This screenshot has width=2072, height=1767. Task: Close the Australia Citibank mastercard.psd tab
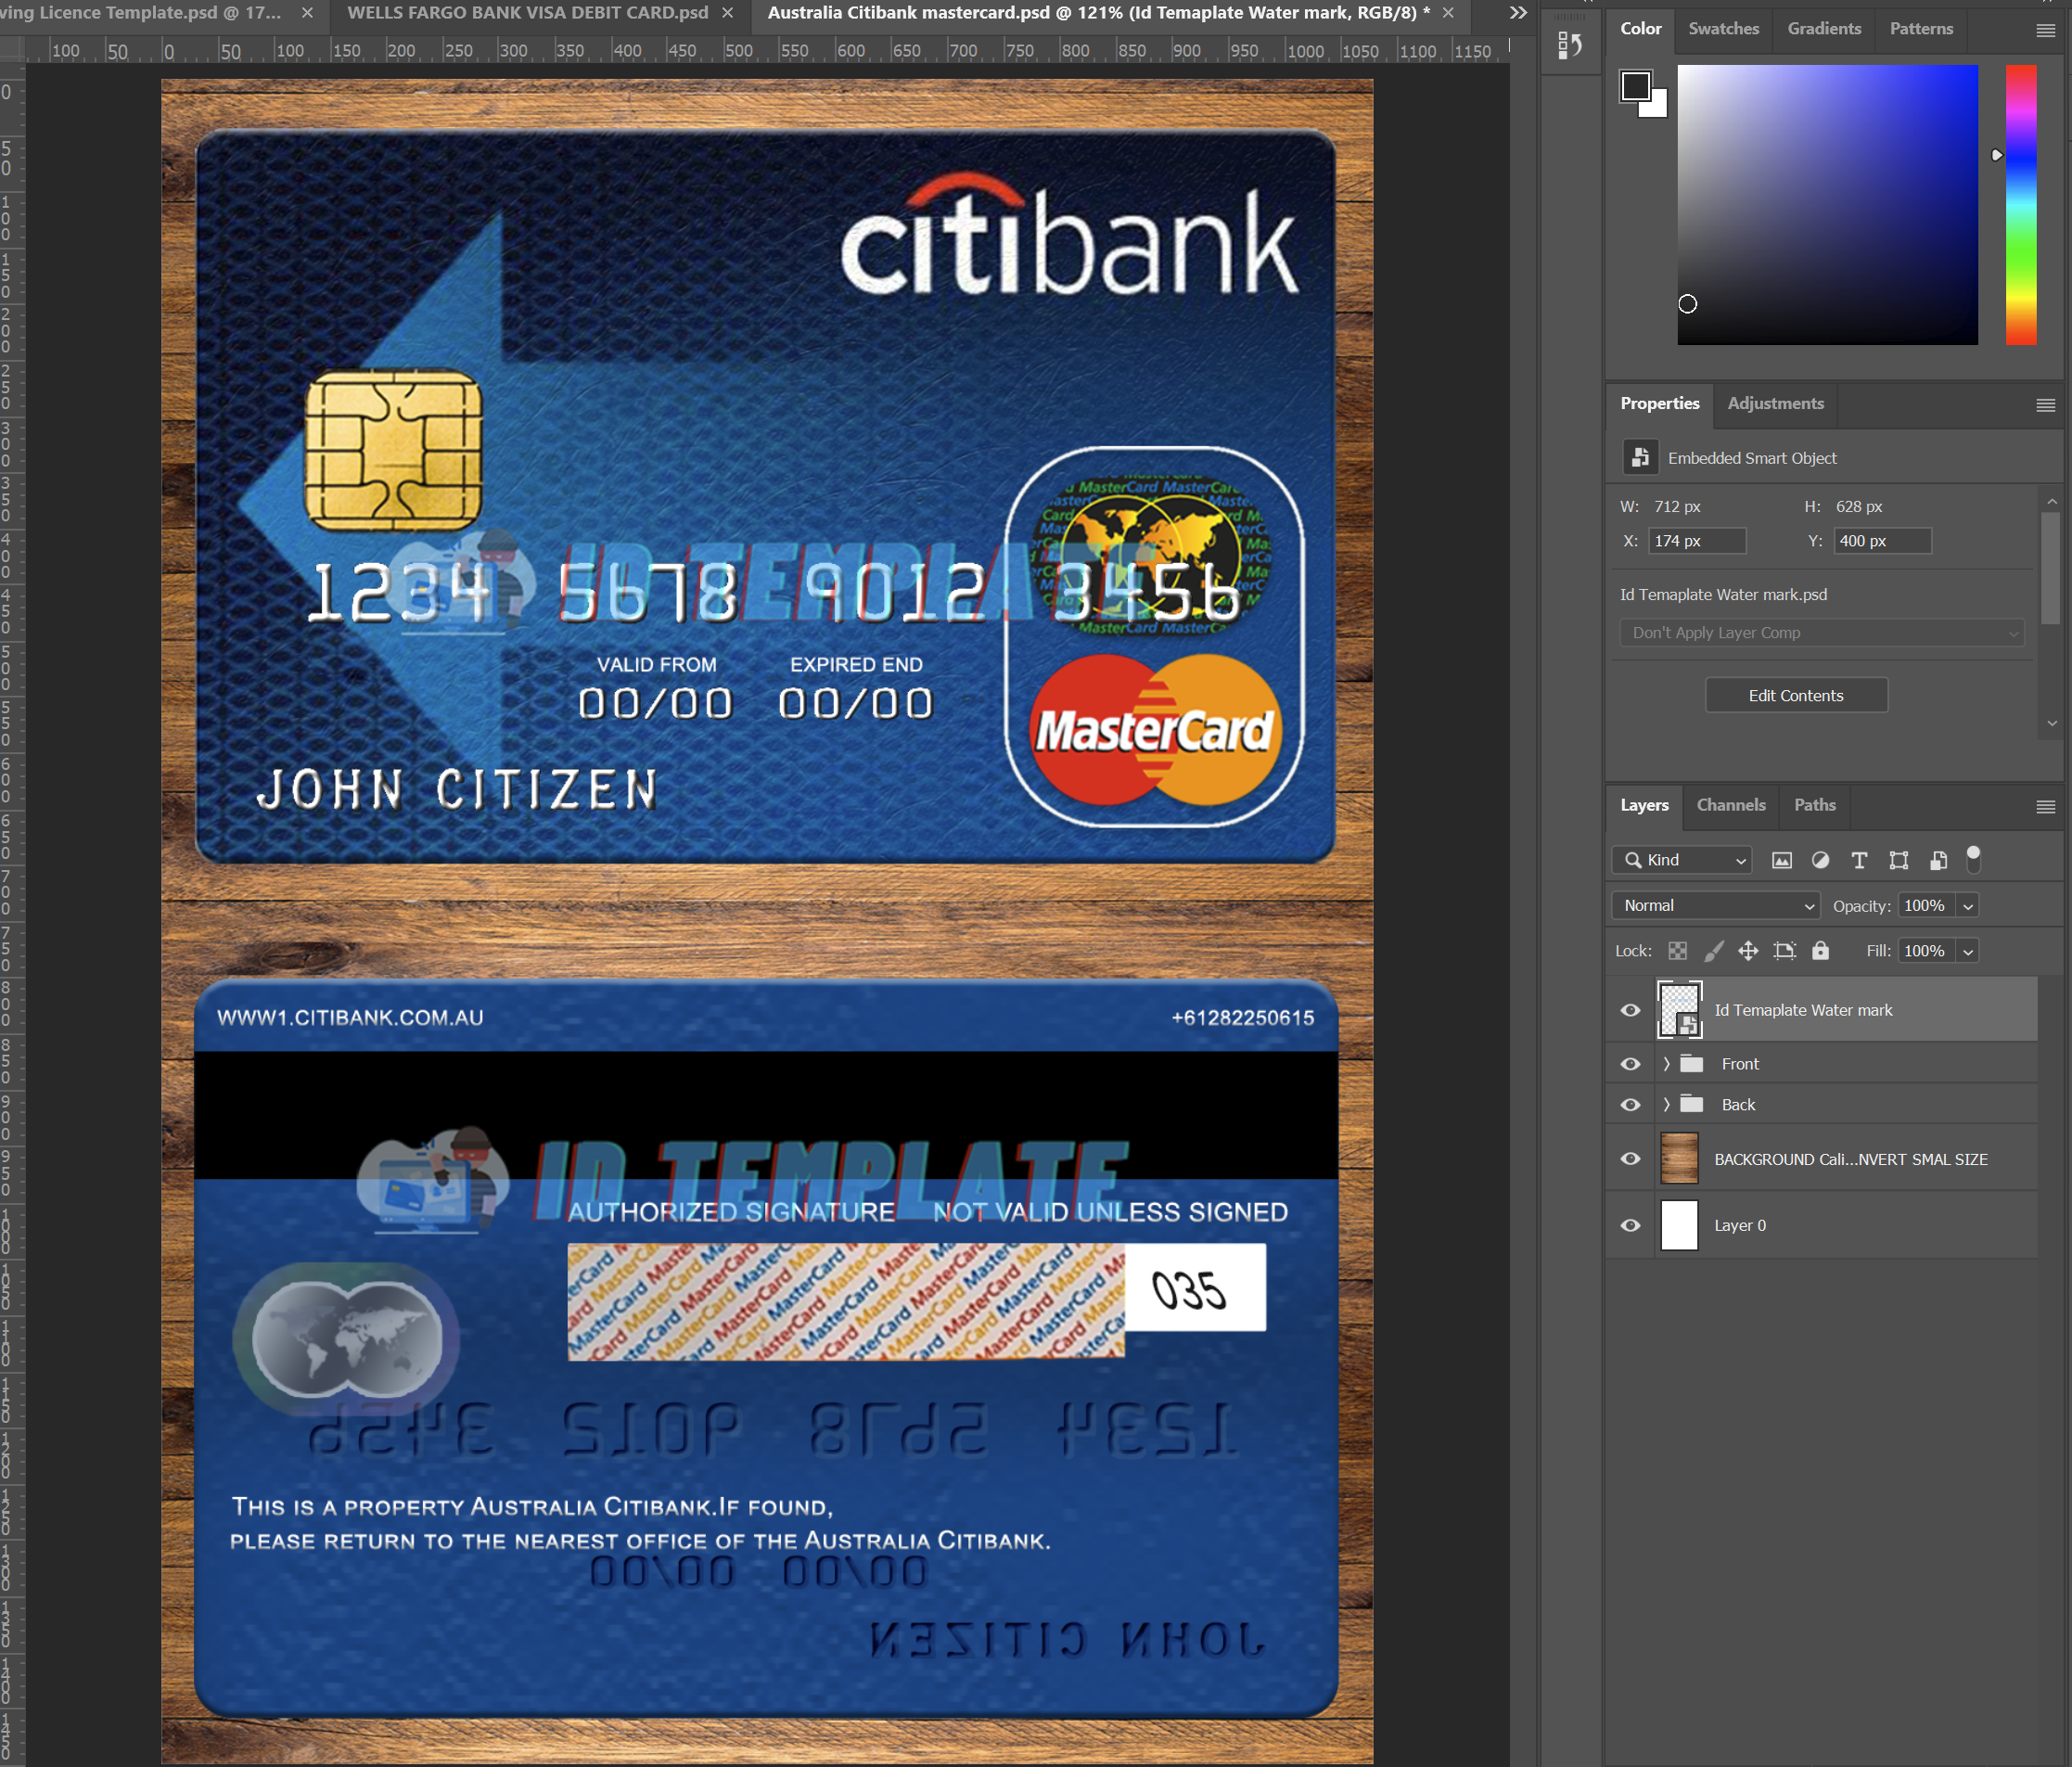[1448, 13]
